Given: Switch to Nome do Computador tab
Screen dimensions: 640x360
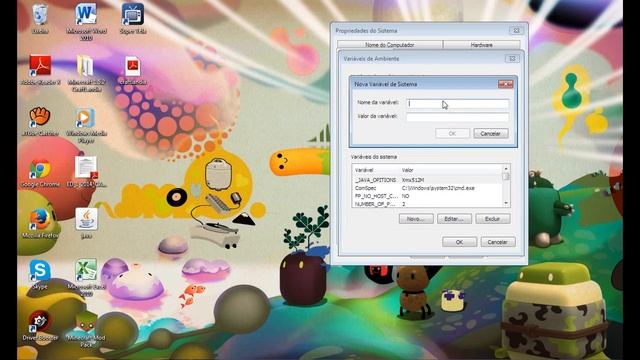Looking at the screenshot, I should pyautogui.click(x=390, y=45).
